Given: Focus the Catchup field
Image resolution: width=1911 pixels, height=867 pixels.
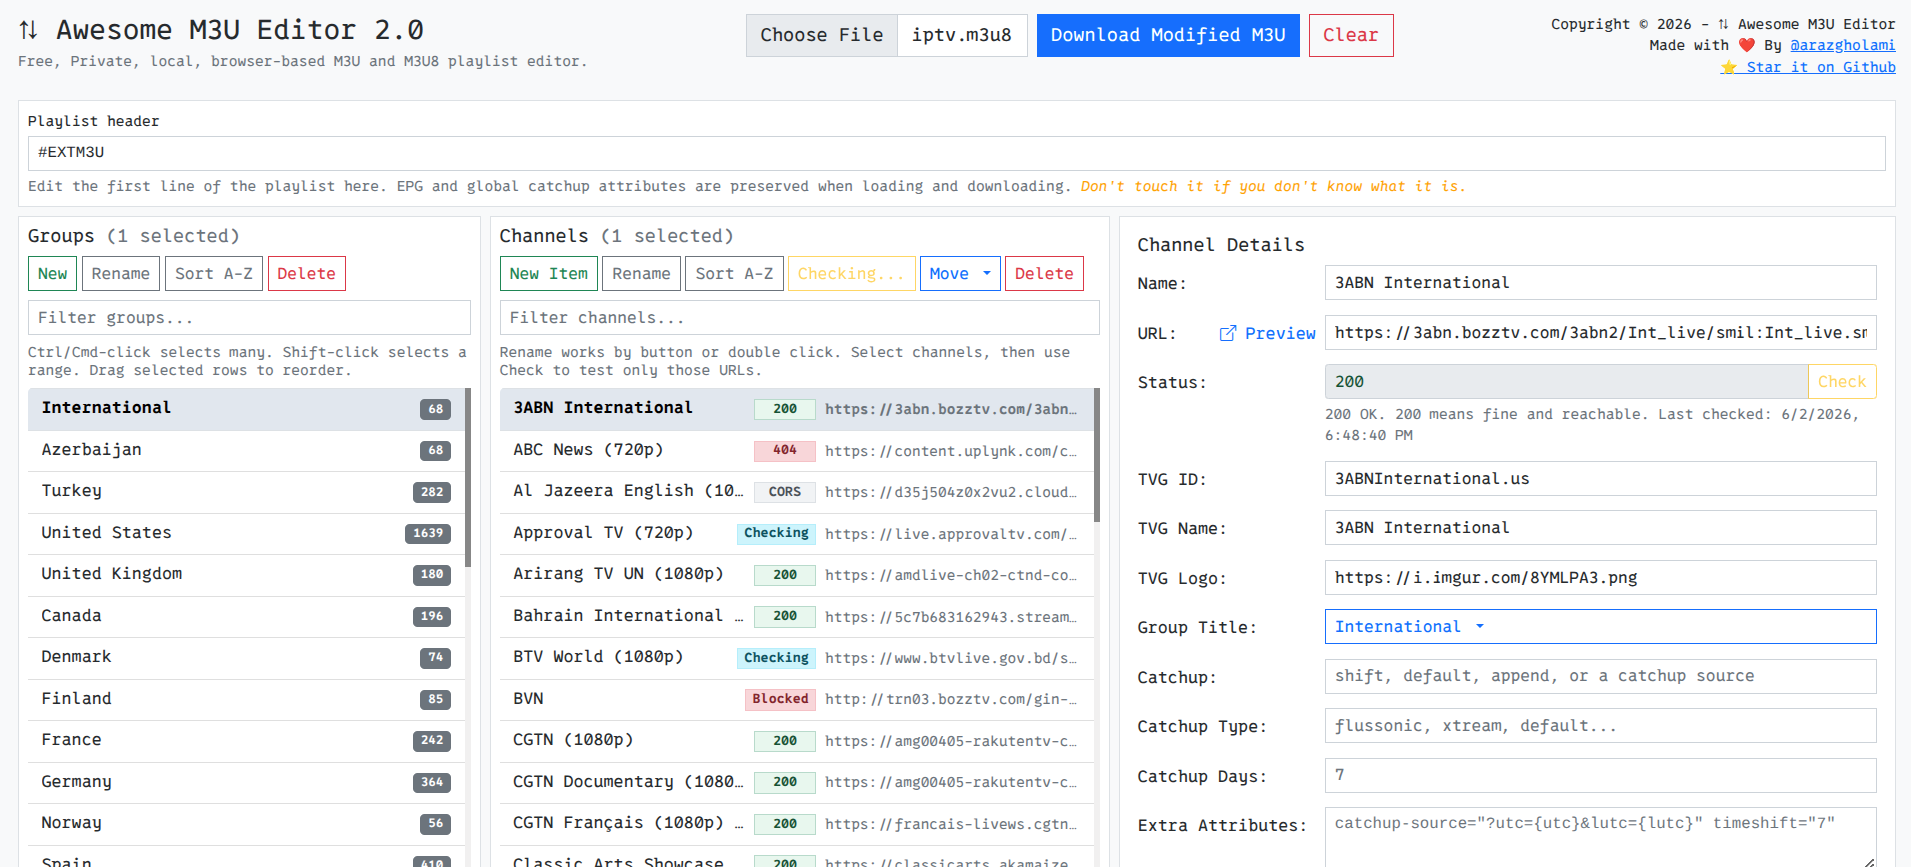Looking at the screenshot, I should point(1600,676).
